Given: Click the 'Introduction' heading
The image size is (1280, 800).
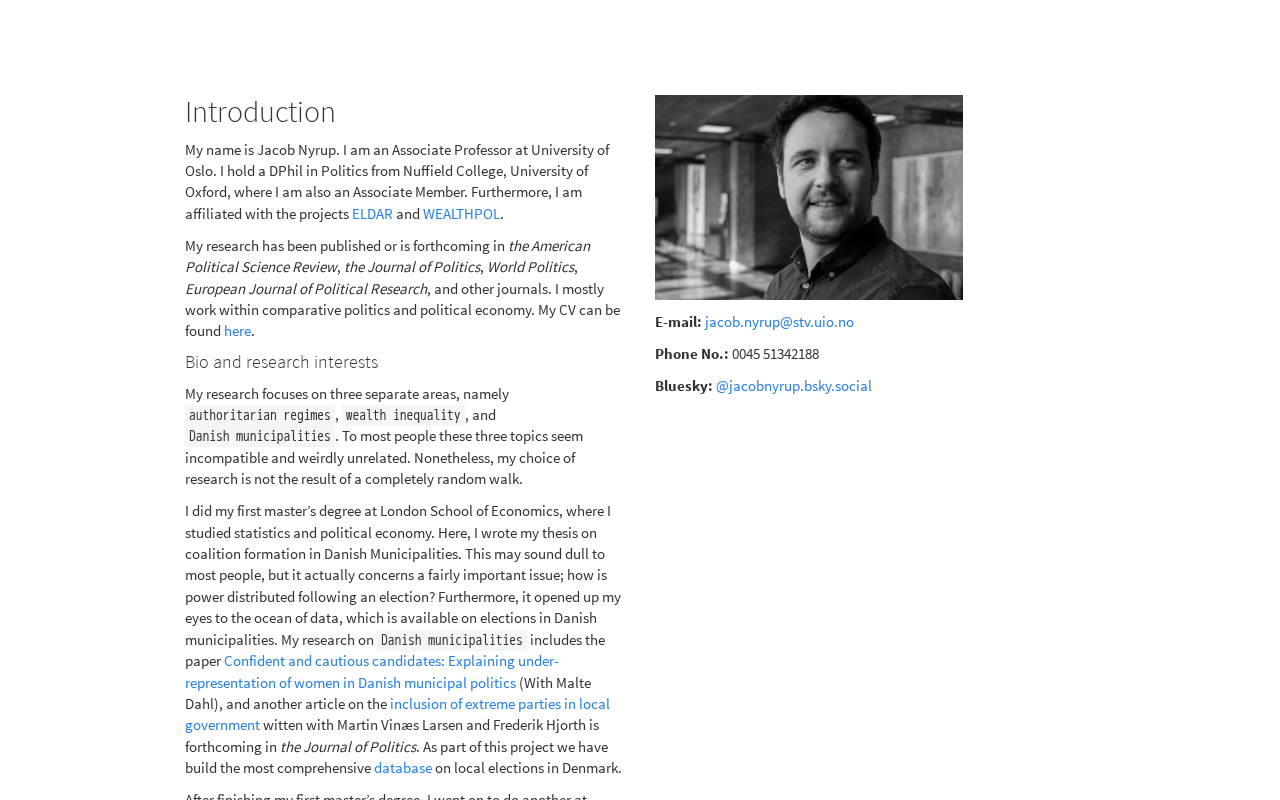Looking at the screenshot, I should click(260, 112).
